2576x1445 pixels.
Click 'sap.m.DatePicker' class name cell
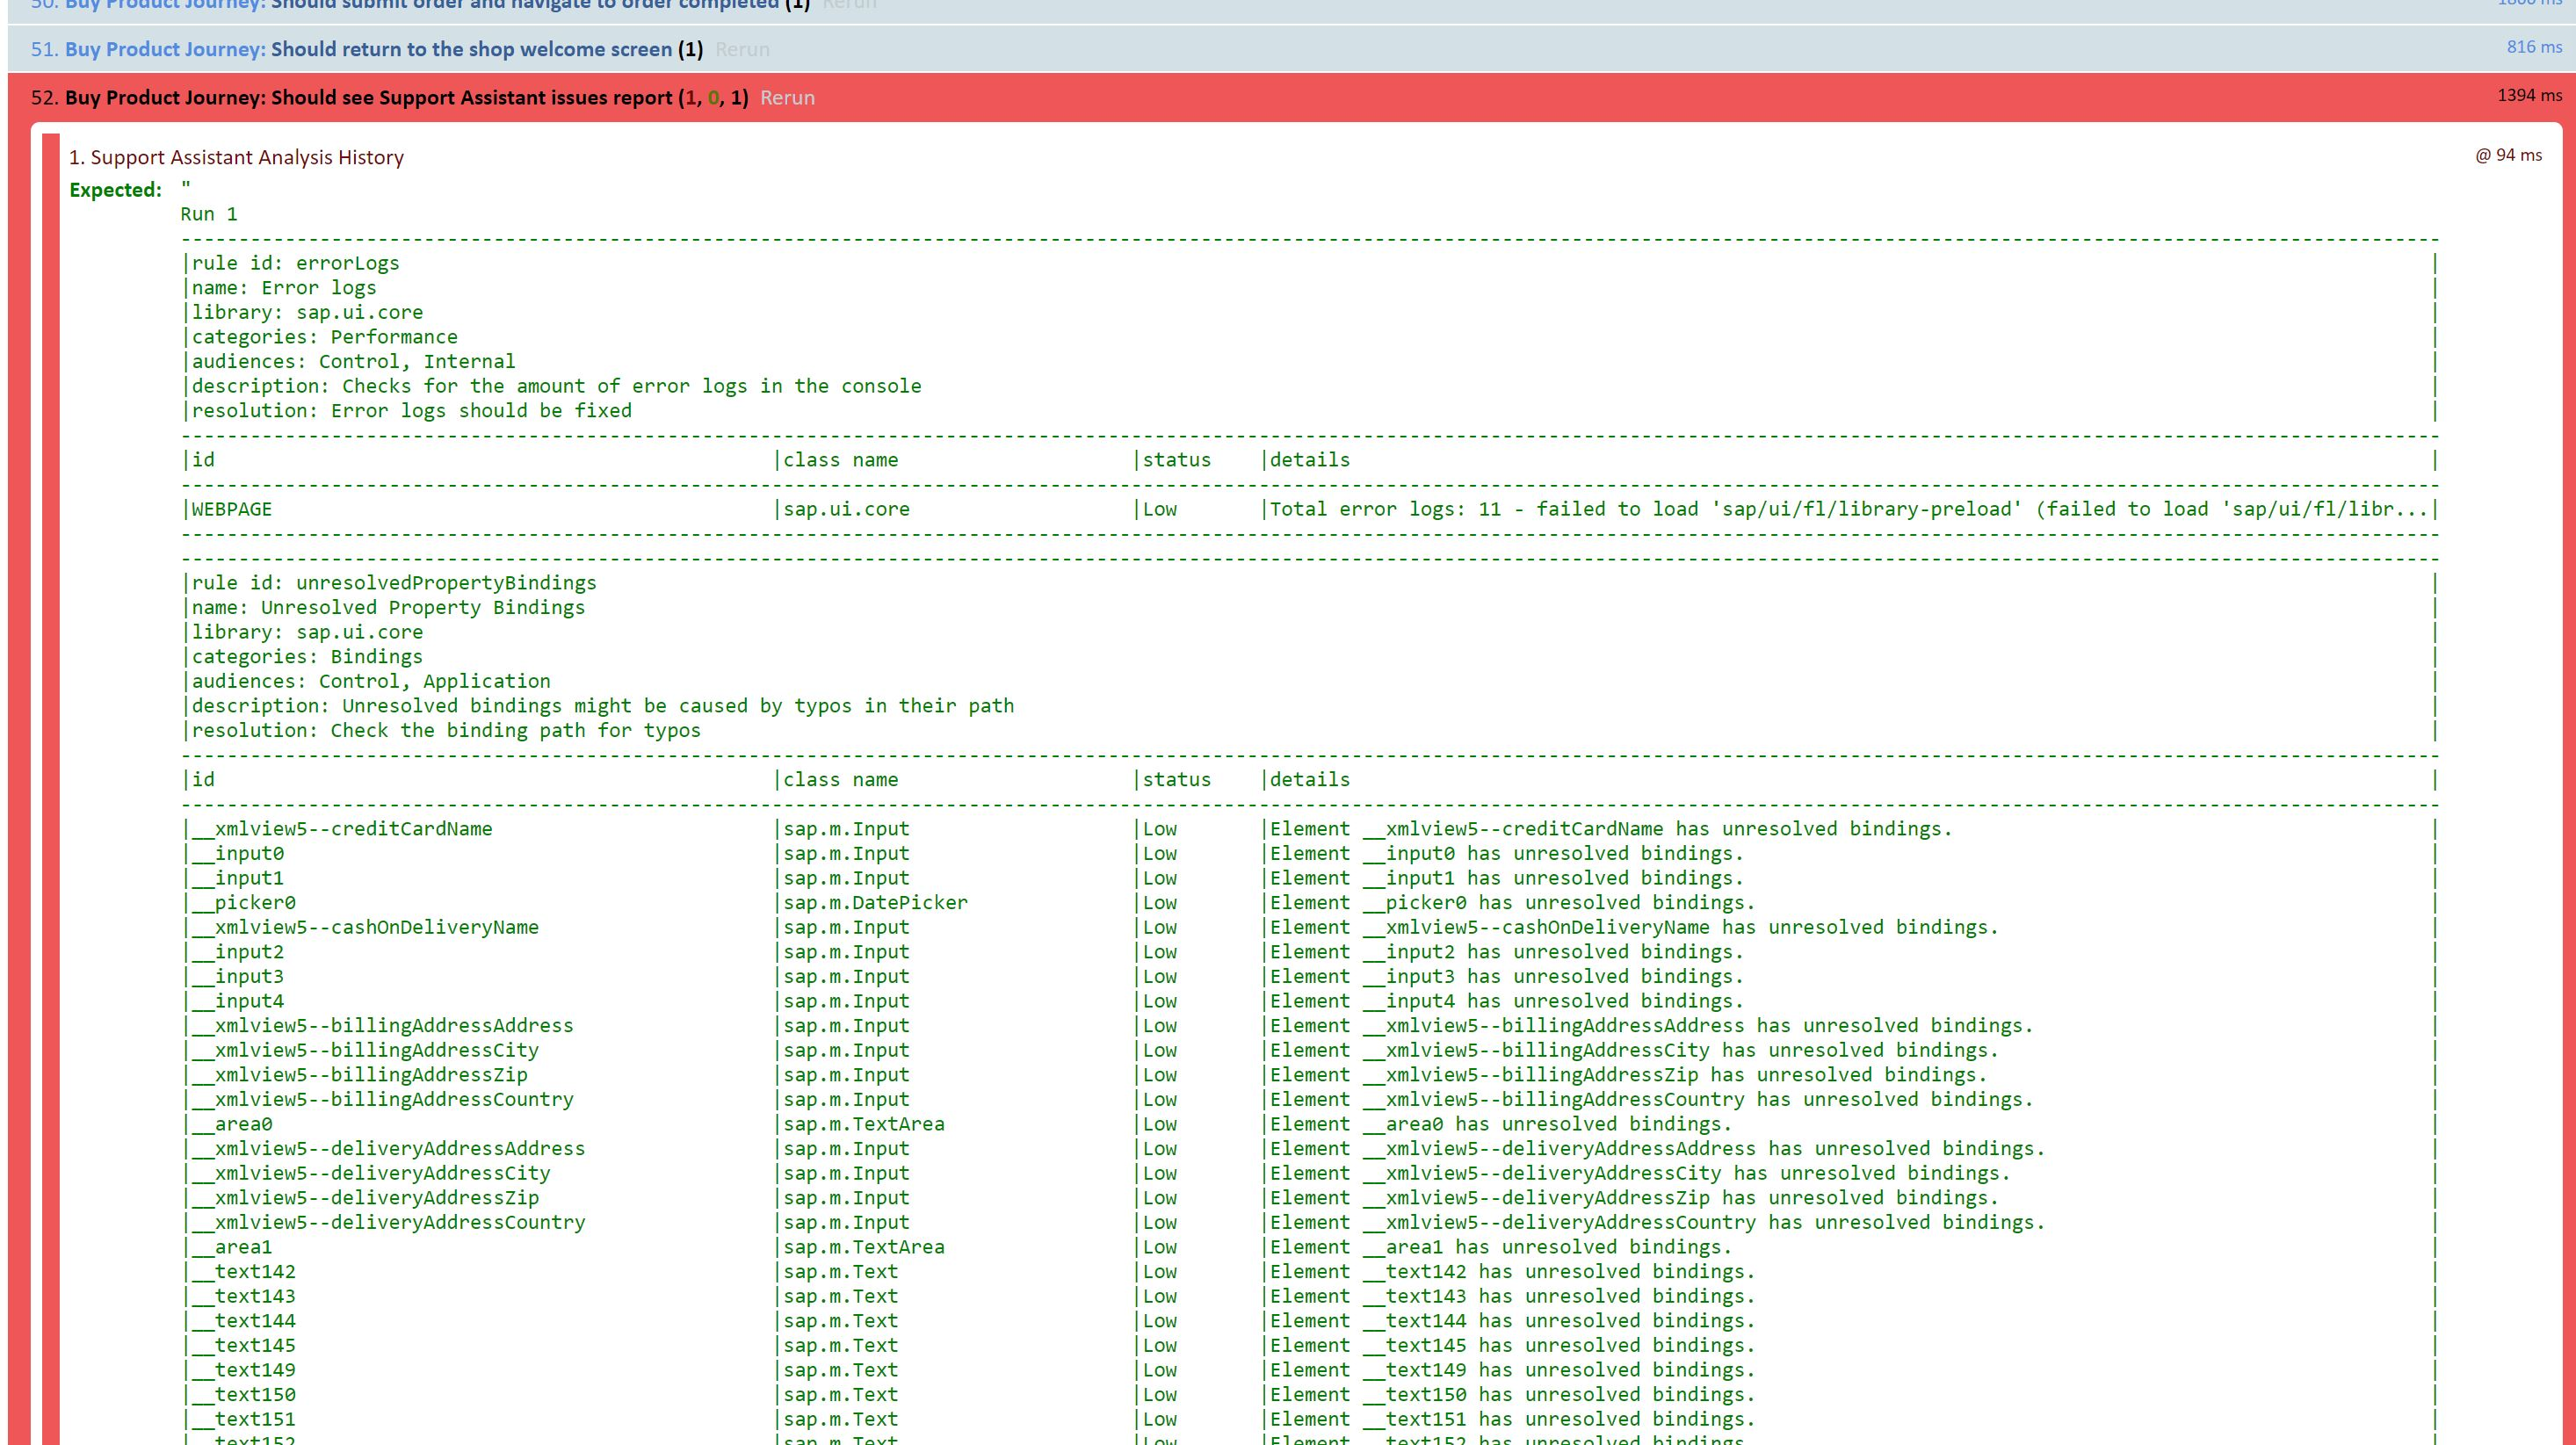875,902
